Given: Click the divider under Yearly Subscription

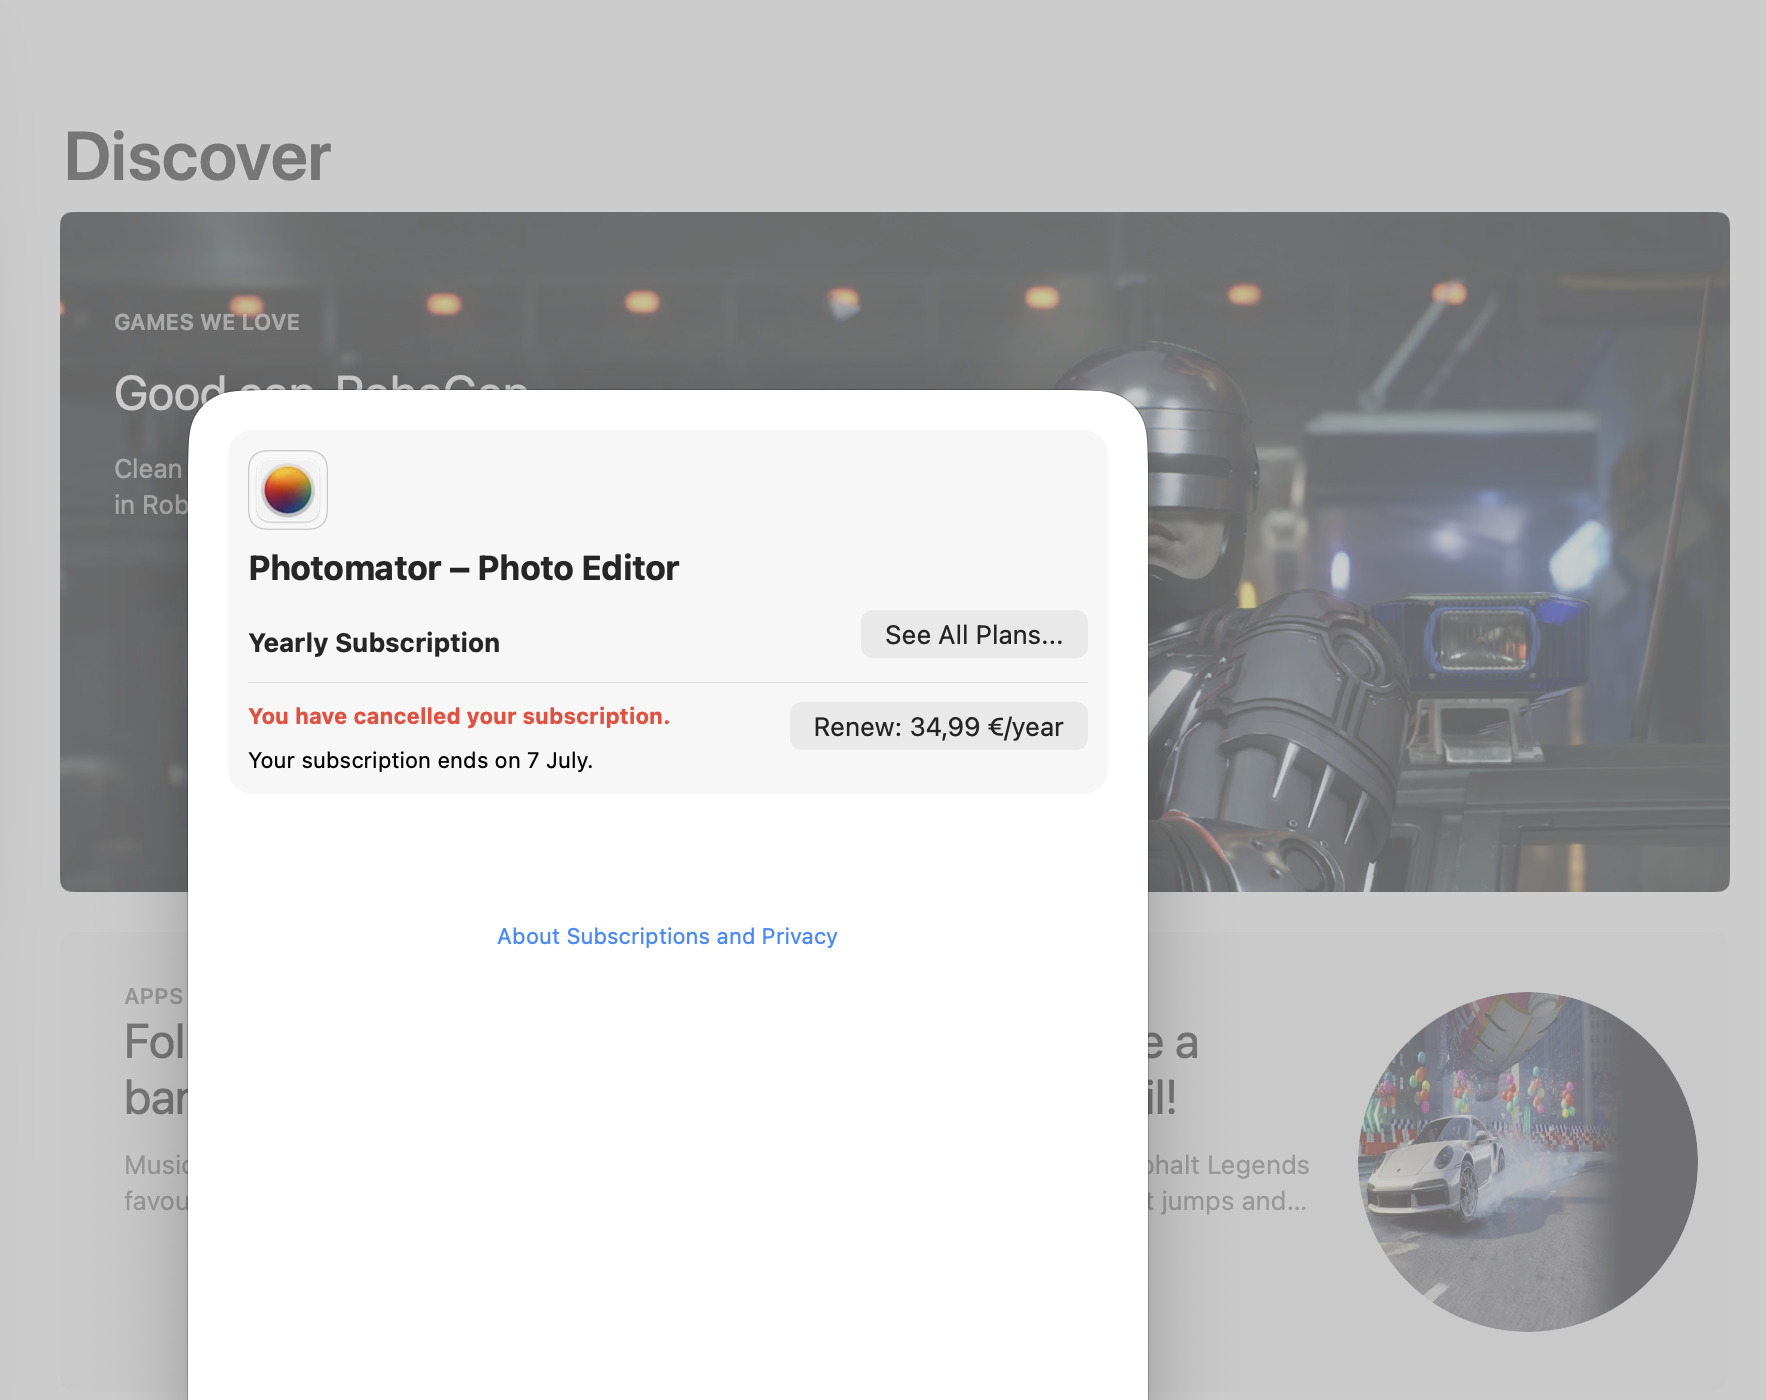Looking at the screenshot, I should click(667, 679).
